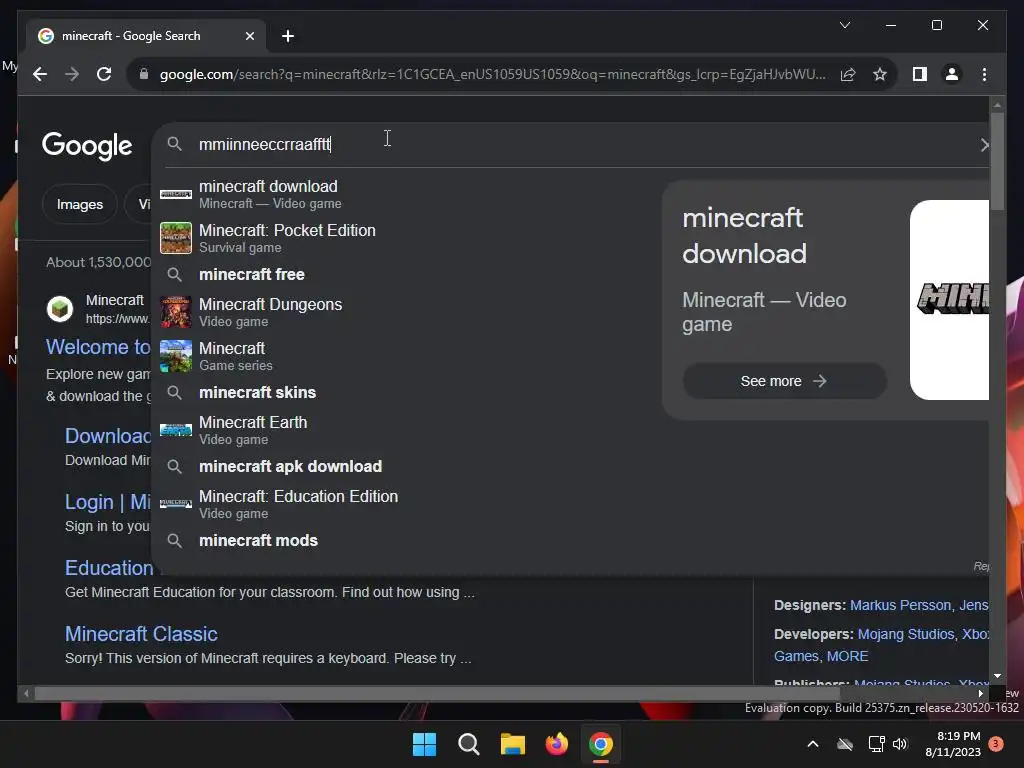Choose Minecraft: Education Edition suggestion text
Viewport: 1024px width, 768px height.
click(x=298, y=496)
